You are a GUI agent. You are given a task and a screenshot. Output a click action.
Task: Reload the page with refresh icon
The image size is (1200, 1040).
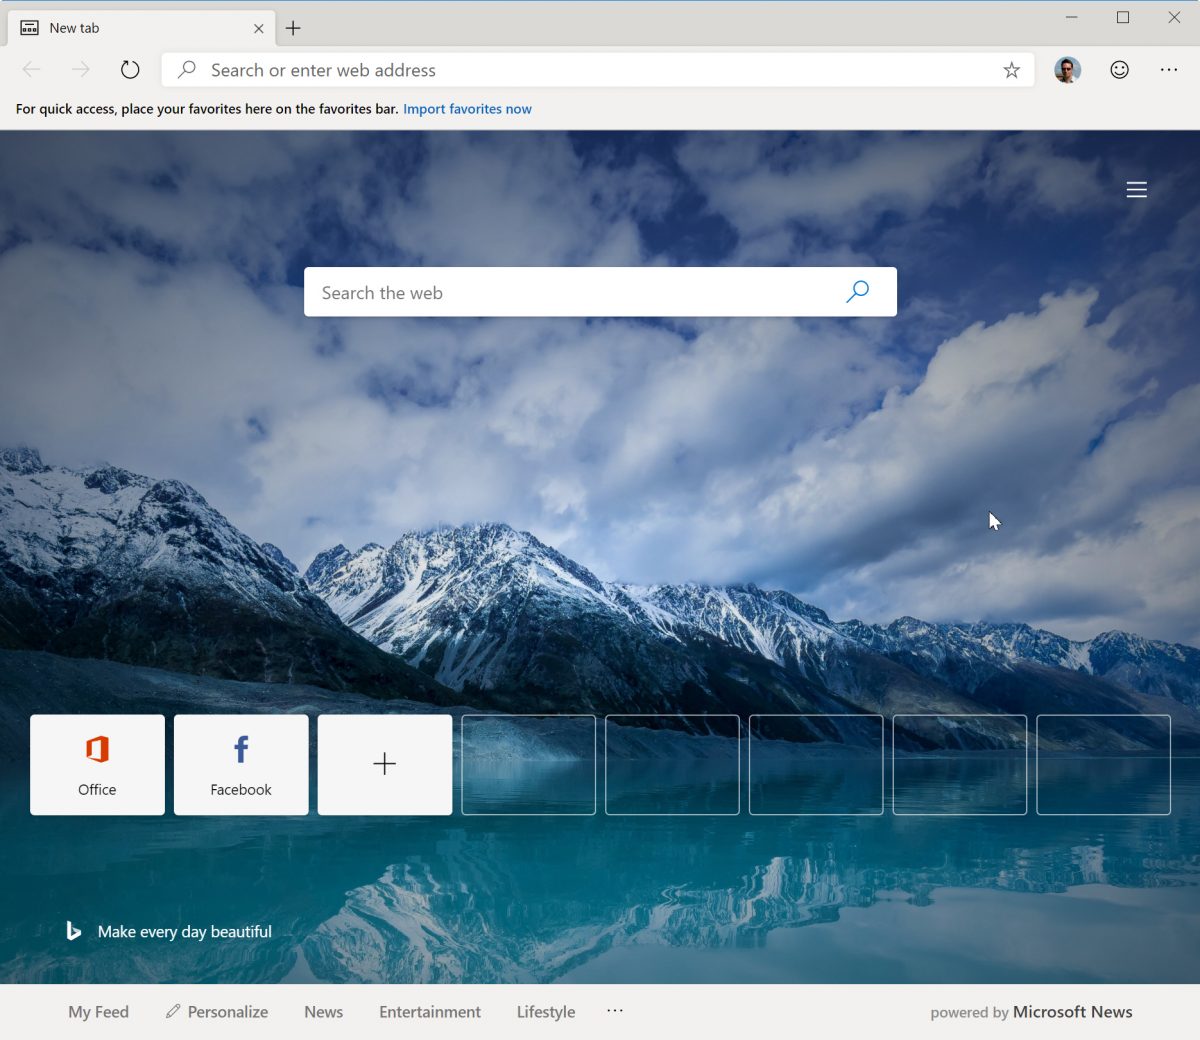pyautogui.click(x=130, y=70)
